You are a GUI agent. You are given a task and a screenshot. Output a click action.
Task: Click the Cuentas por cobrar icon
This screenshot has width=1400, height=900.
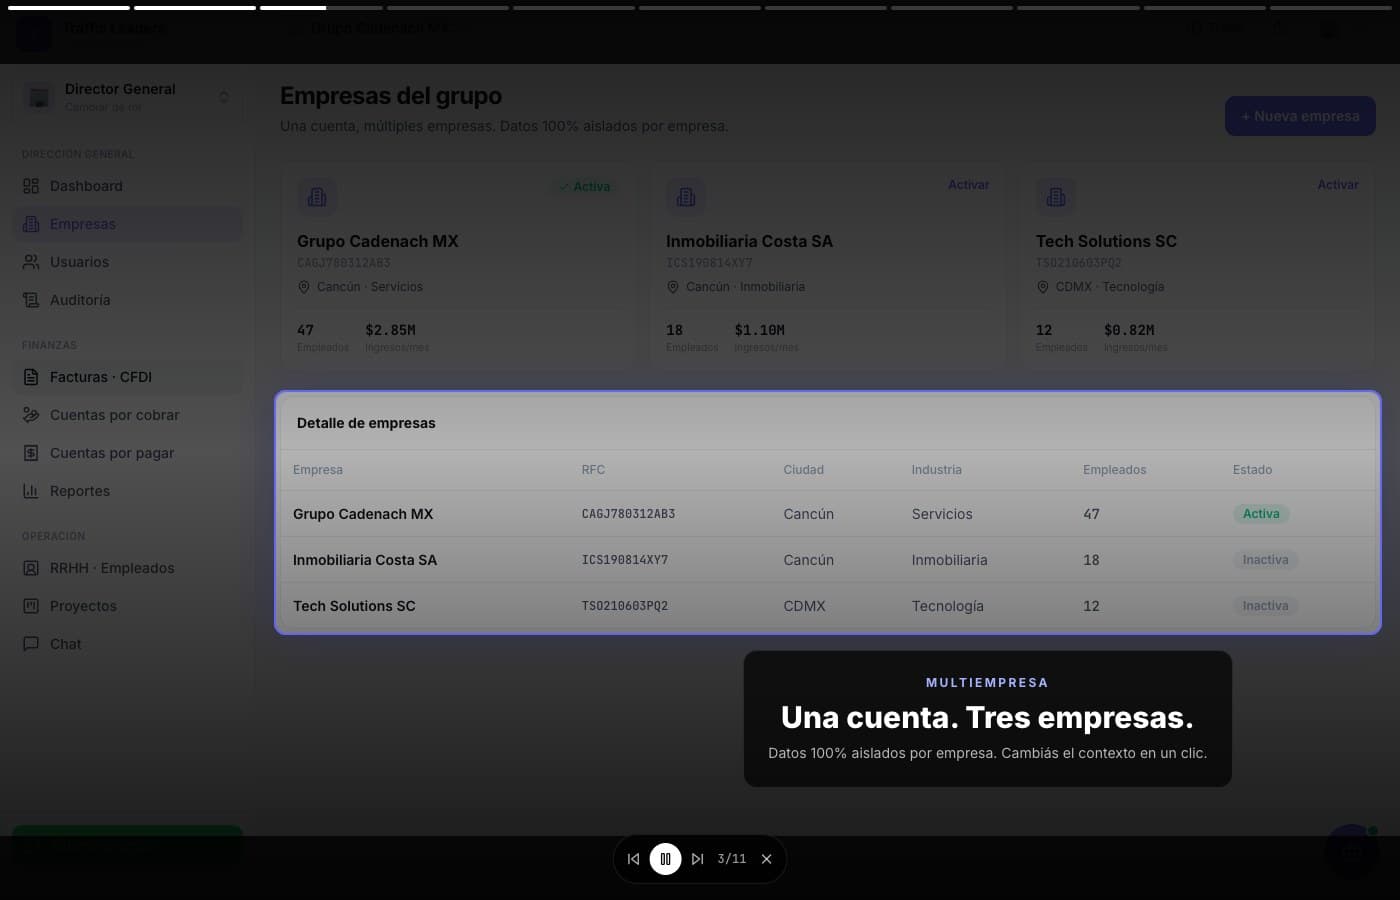point(31,415)
